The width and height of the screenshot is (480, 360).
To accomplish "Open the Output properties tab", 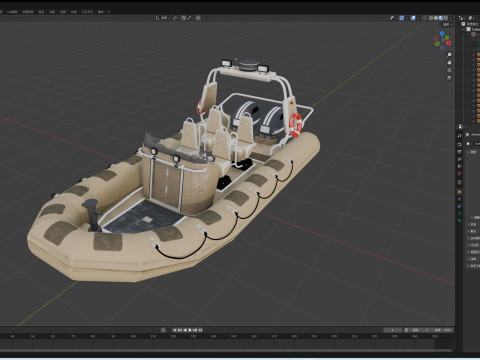I will [459, 152].
